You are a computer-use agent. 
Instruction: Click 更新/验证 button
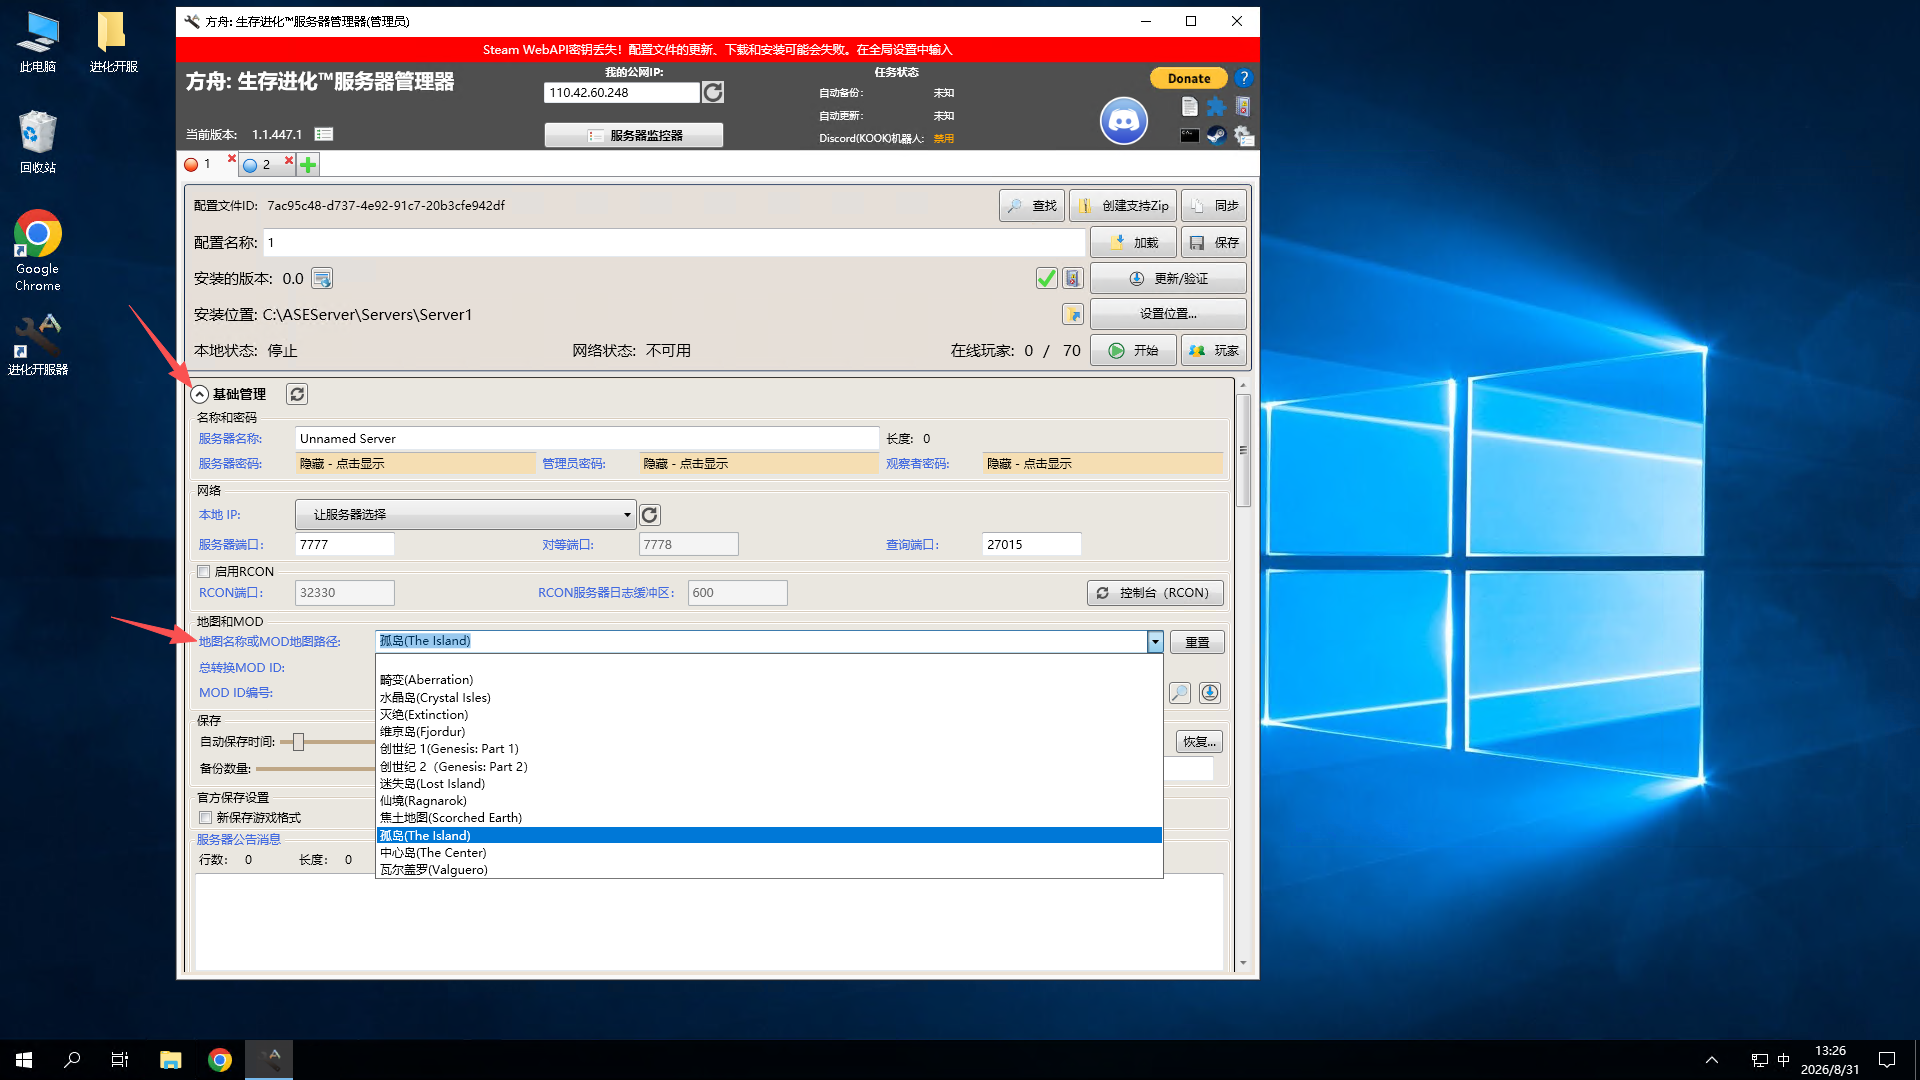coord(1168,279)
